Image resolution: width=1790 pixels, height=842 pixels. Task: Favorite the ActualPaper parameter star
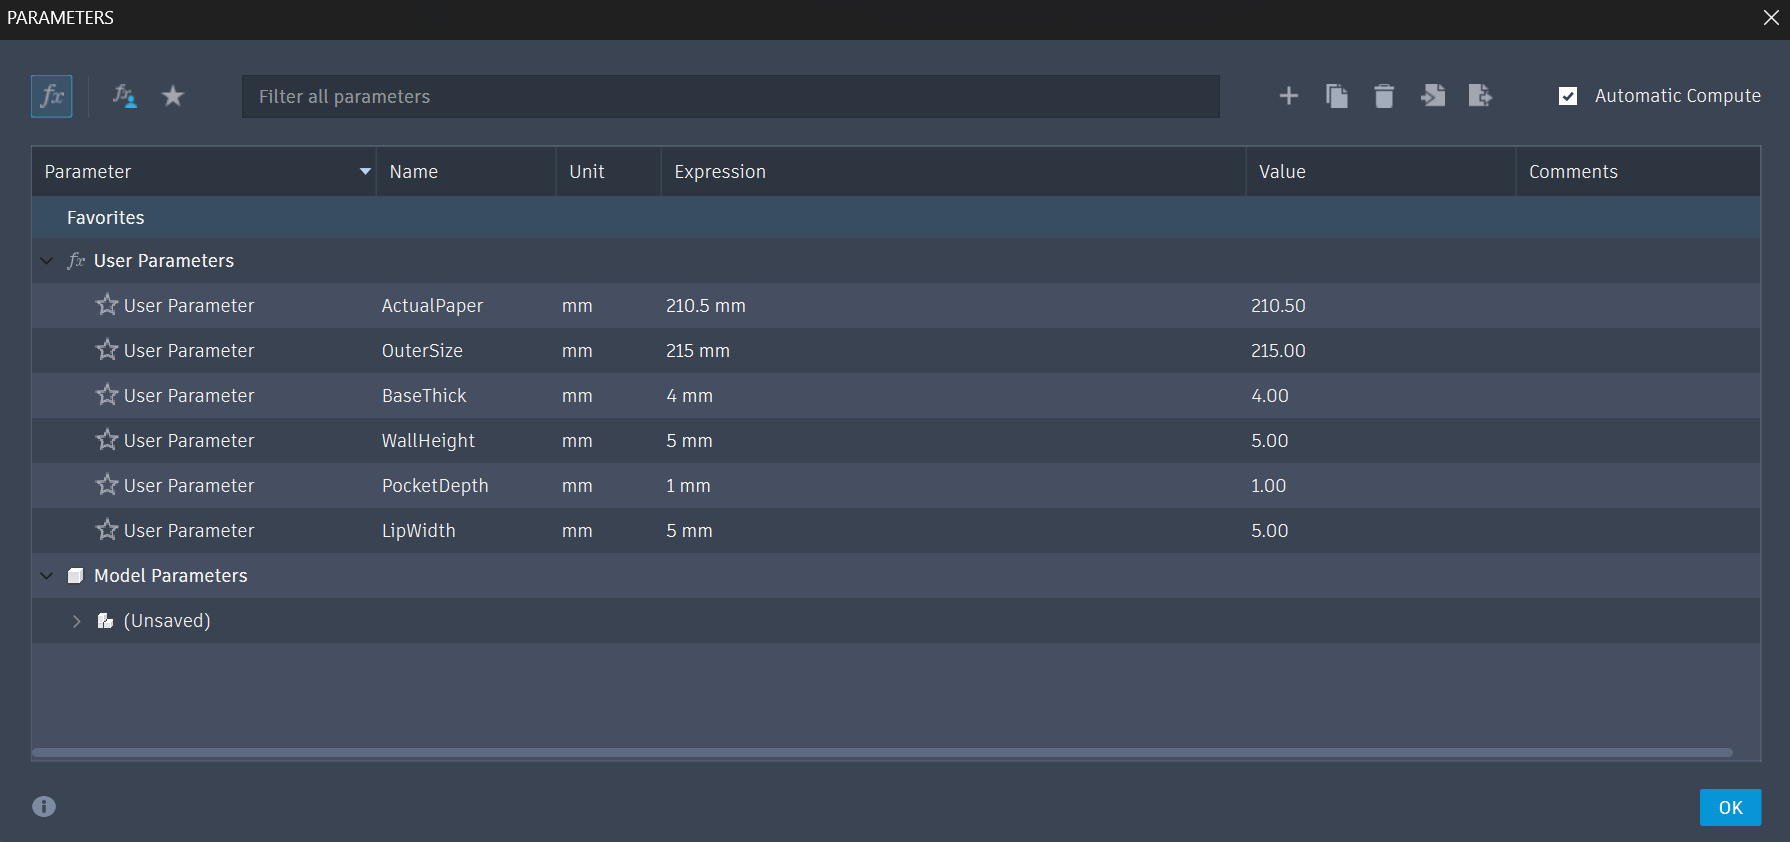click(x=107, y=305)
